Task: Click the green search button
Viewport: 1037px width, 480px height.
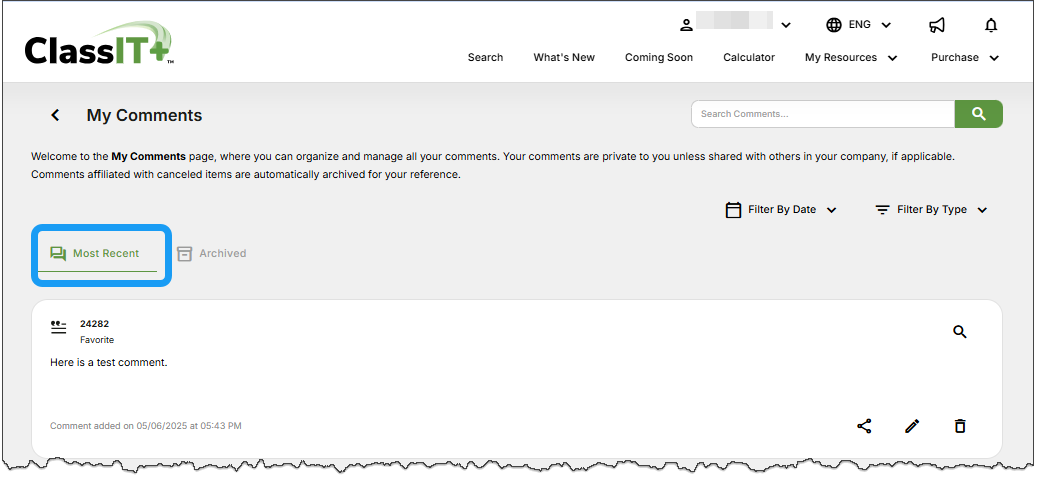Action: pyautogui.click(x=978, y=114)
